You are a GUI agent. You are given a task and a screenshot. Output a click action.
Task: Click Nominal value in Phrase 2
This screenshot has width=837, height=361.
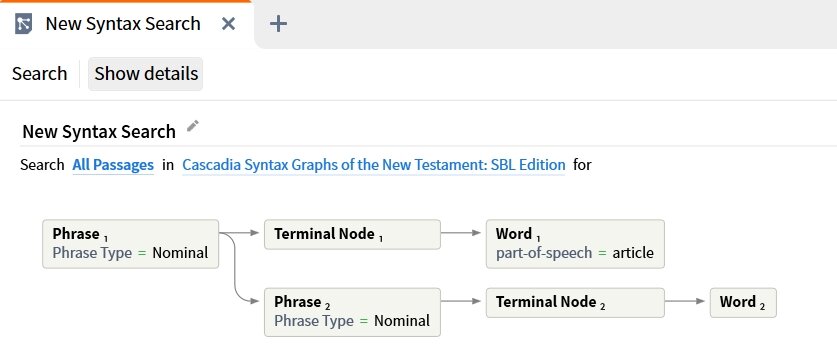[x=402, y=321]
